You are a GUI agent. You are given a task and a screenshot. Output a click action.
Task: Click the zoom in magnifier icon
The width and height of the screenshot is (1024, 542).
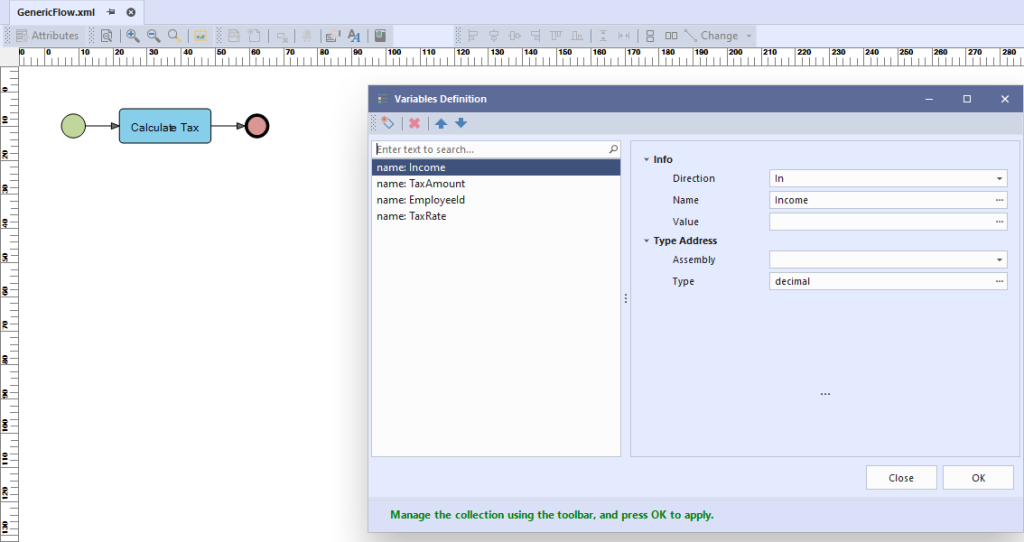click(x=133, y=35)
